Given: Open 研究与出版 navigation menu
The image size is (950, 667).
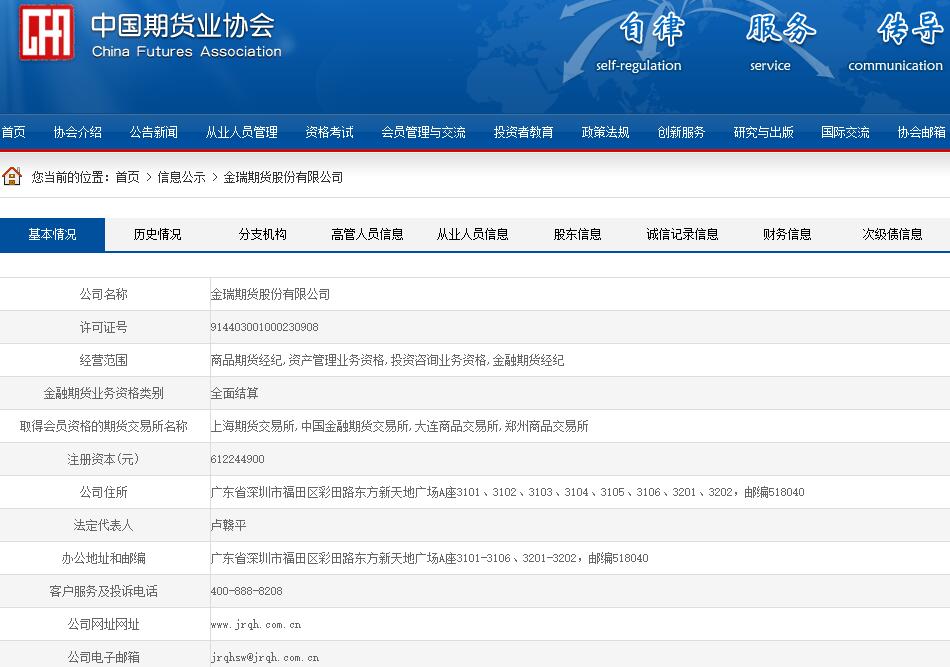Looking at the screenshot, I should point(763,132).
